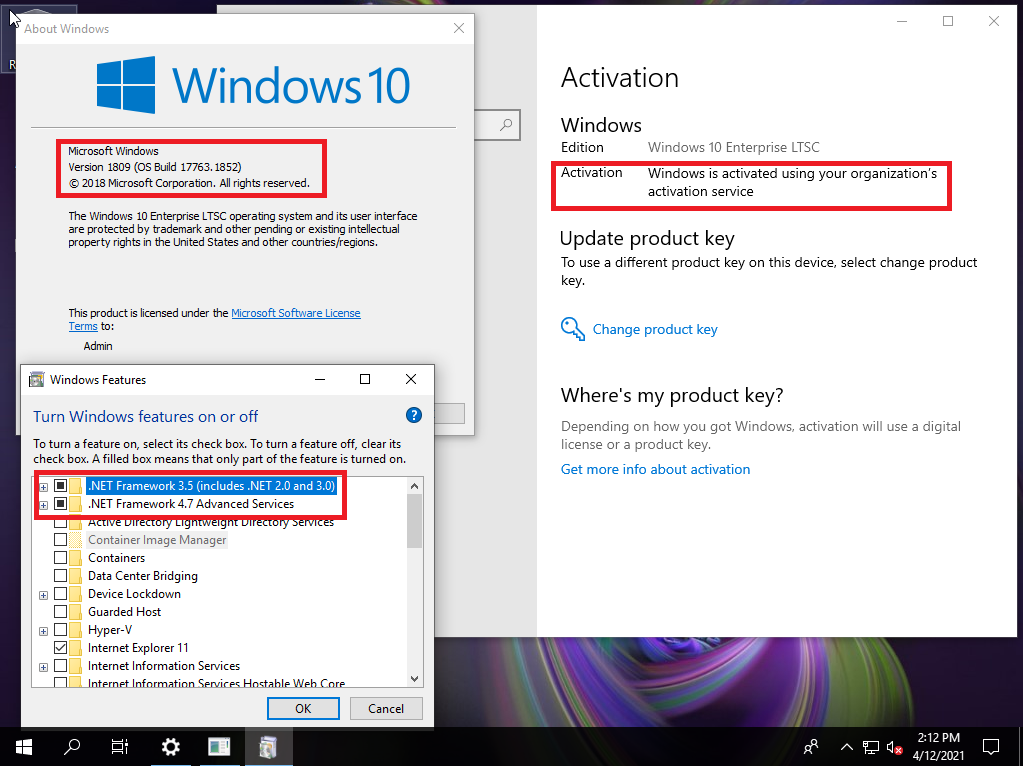
Task: Click the .NET Framework 3.5 folder icon
Action: 76,485
